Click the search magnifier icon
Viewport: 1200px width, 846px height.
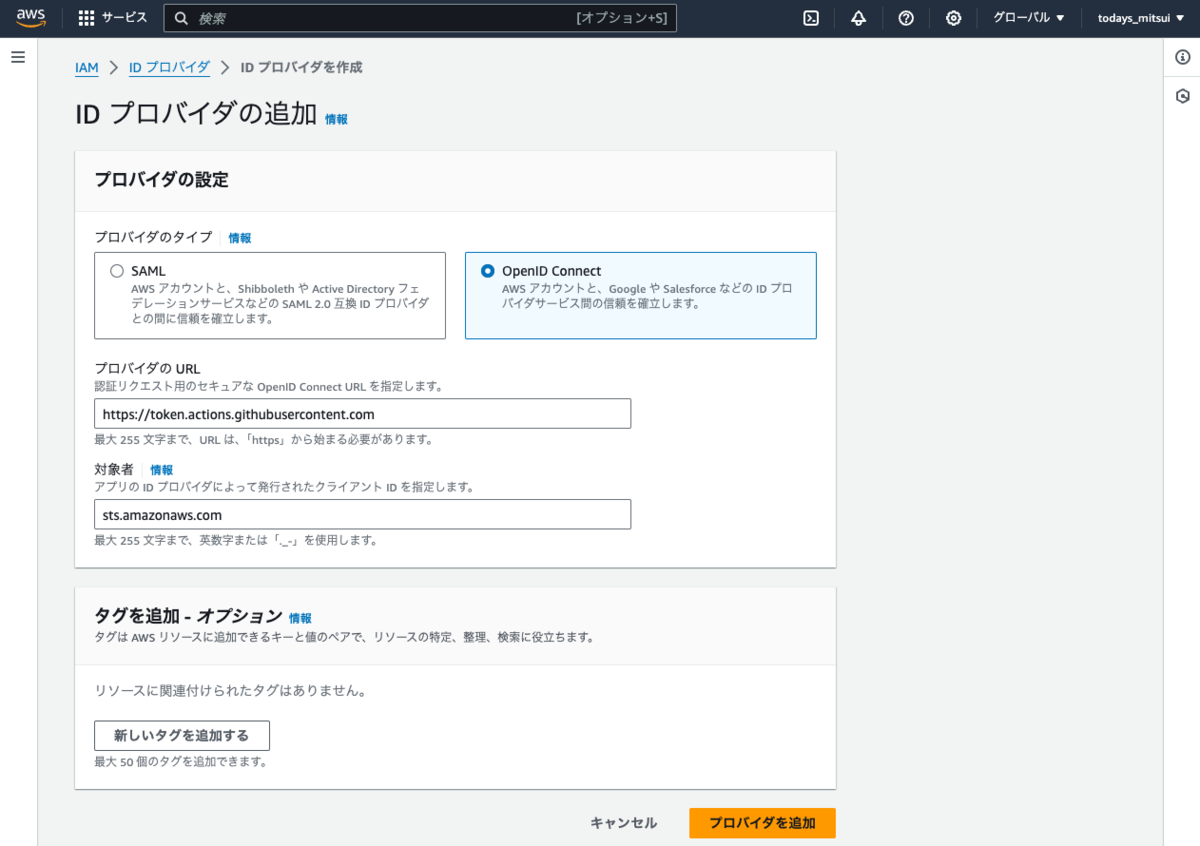pos(182,18)
